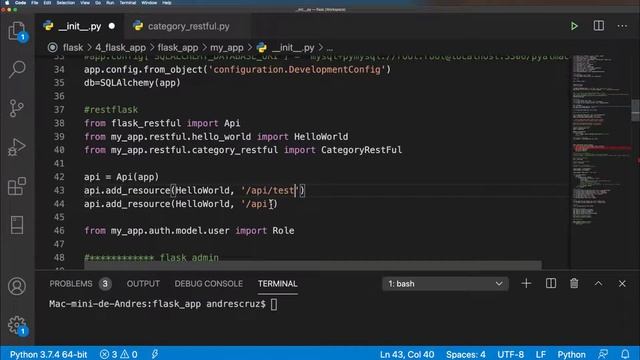Open editor More Actions ellipsis

622,26
